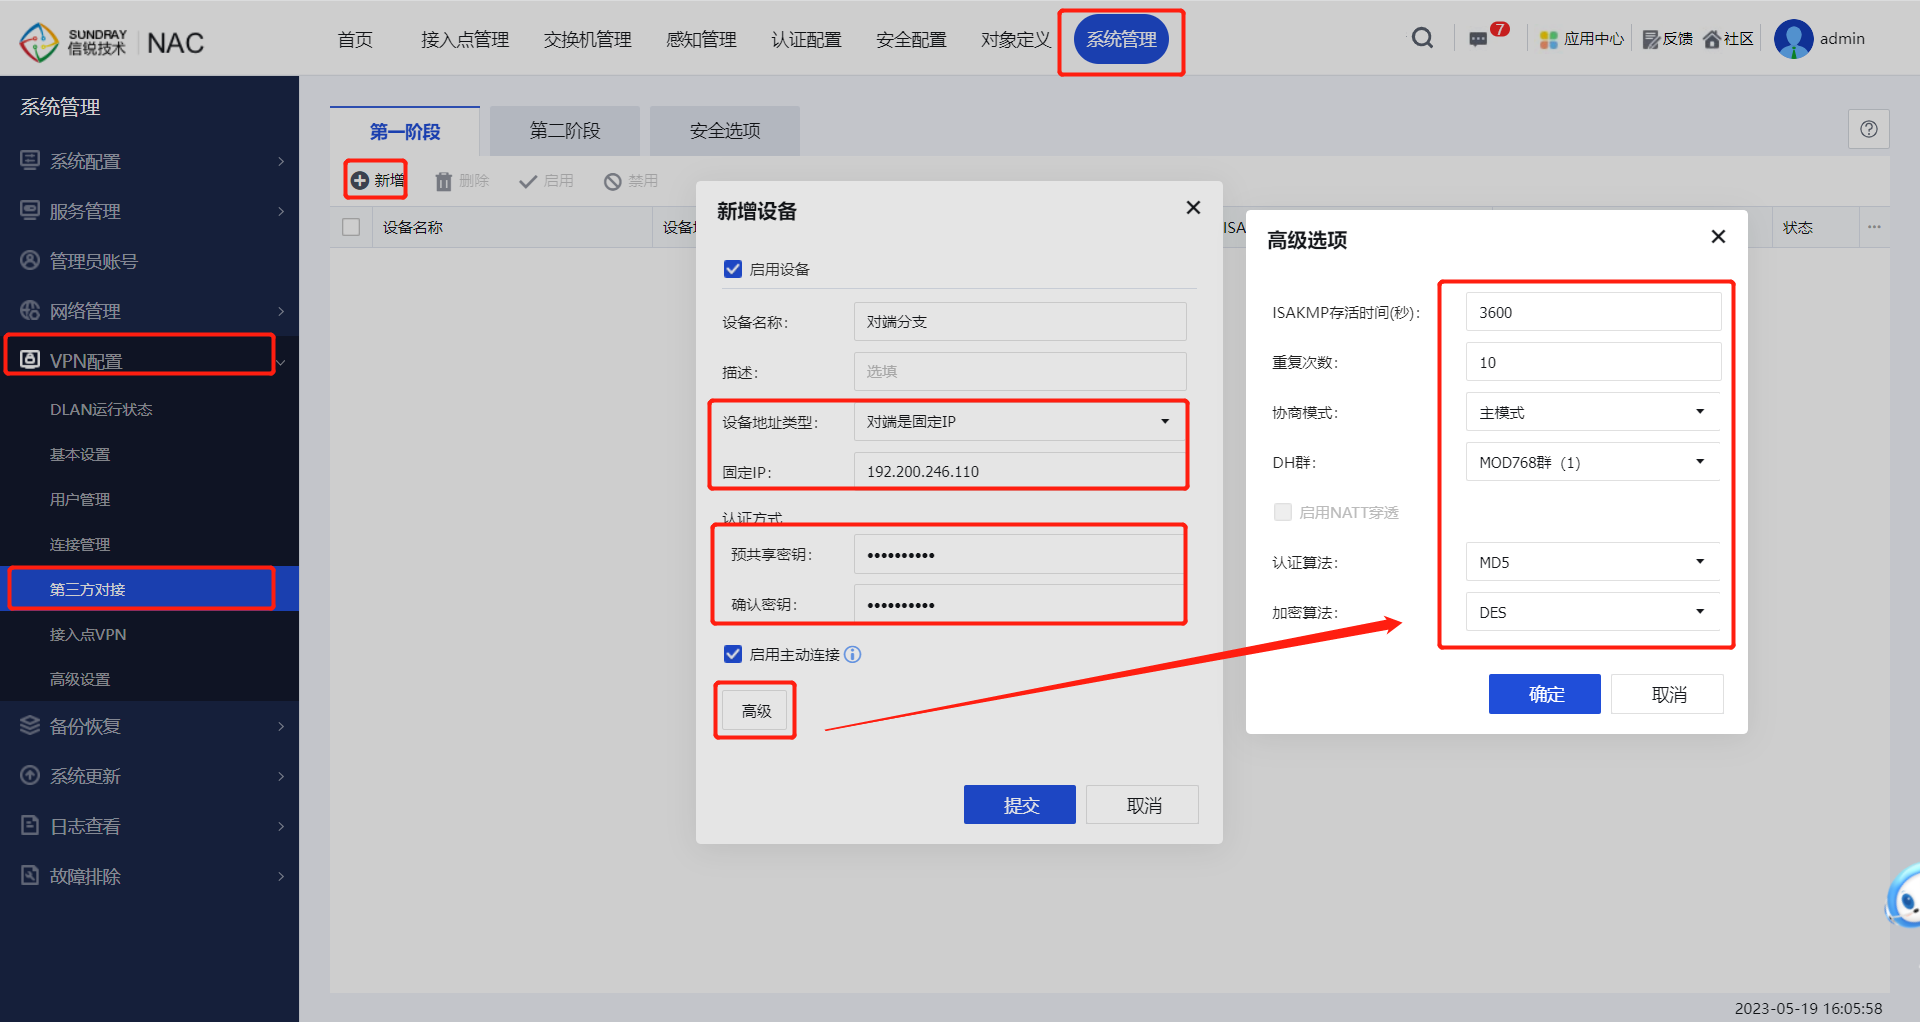Open the messages icon with badge 7
The height and width of the screenshot is (1022, 1920).
[1478, 40]
